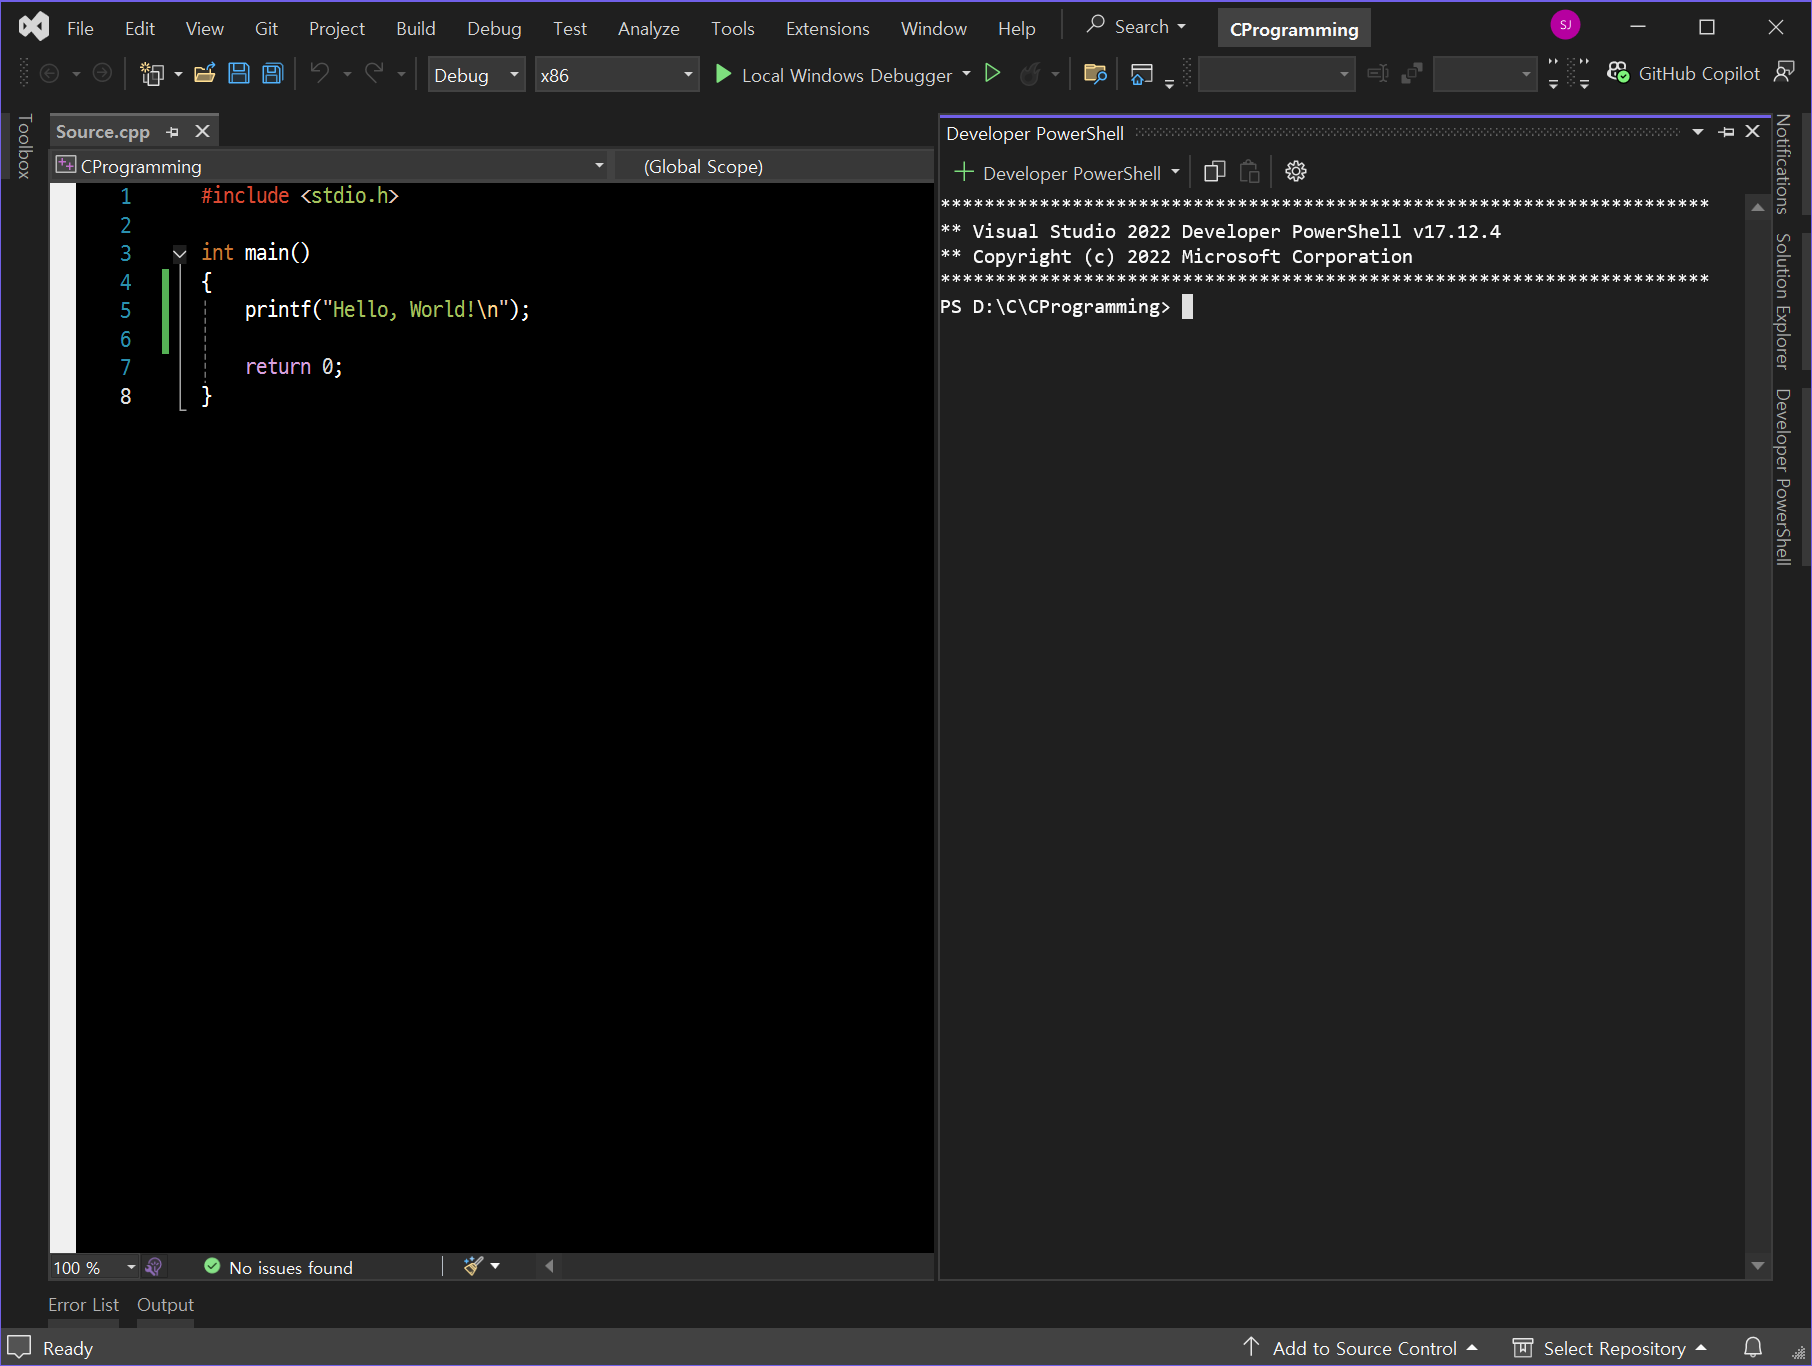Viewport: 1812px width, 1366px height.
Task: Click the Redo arrow icon
Action: pyautogui.click(x=374, y=73)
